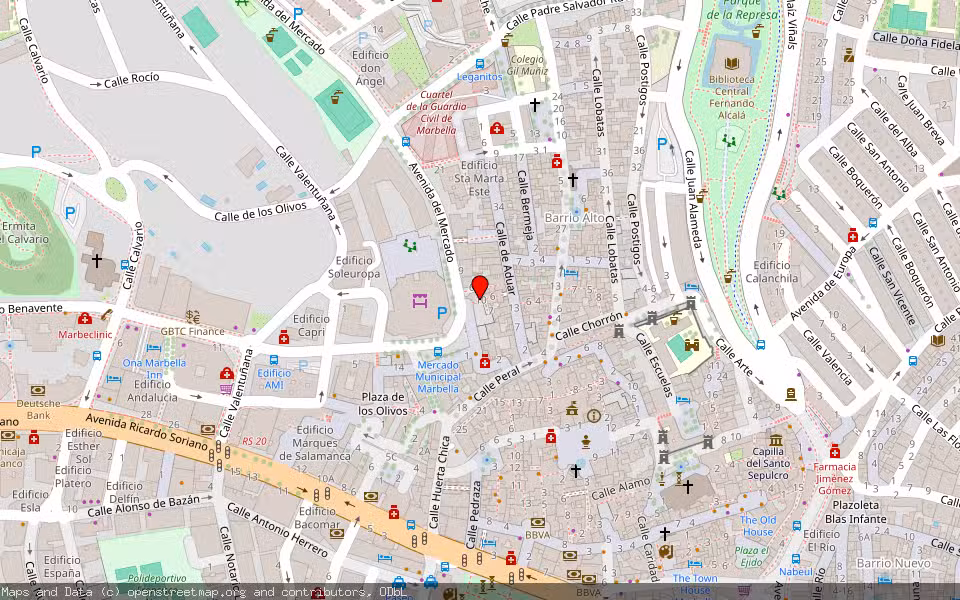This screenshot has height=600, width=960.
Task: Select the castle tower icon by Calle Chorrón
Action: pos(619,331)
